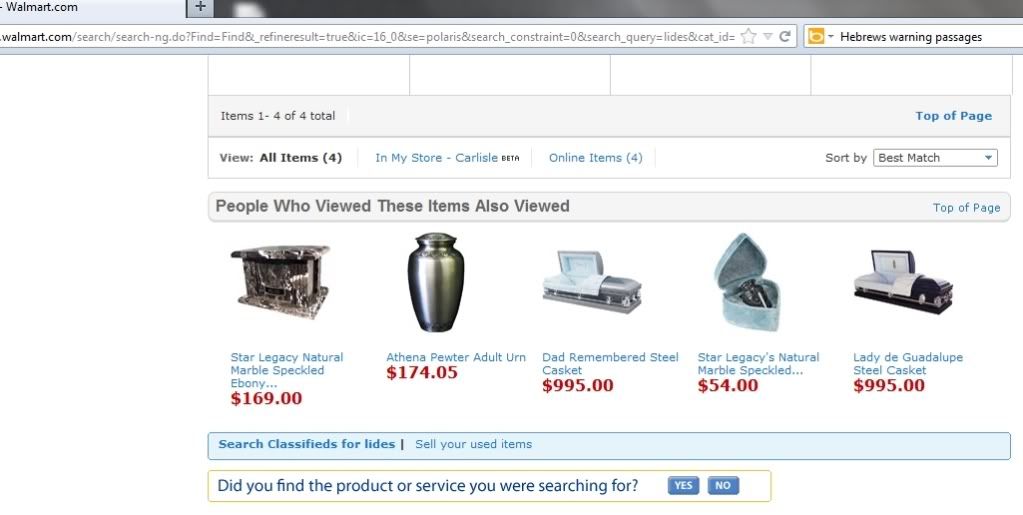Viewport: 1023px width, 515px height.
Task: Open Lady de Guadalupe Steel Casket link
Action: tap(908, 364)
